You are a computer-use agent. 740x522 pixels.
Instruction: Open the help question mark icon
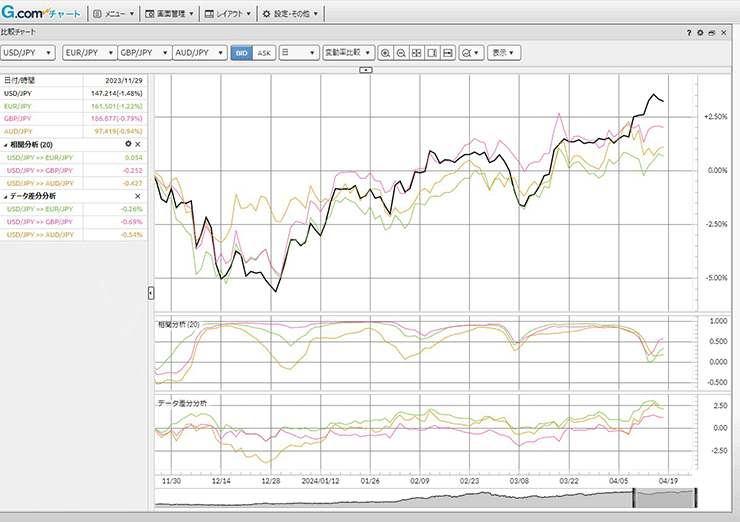tap(689, 33)
